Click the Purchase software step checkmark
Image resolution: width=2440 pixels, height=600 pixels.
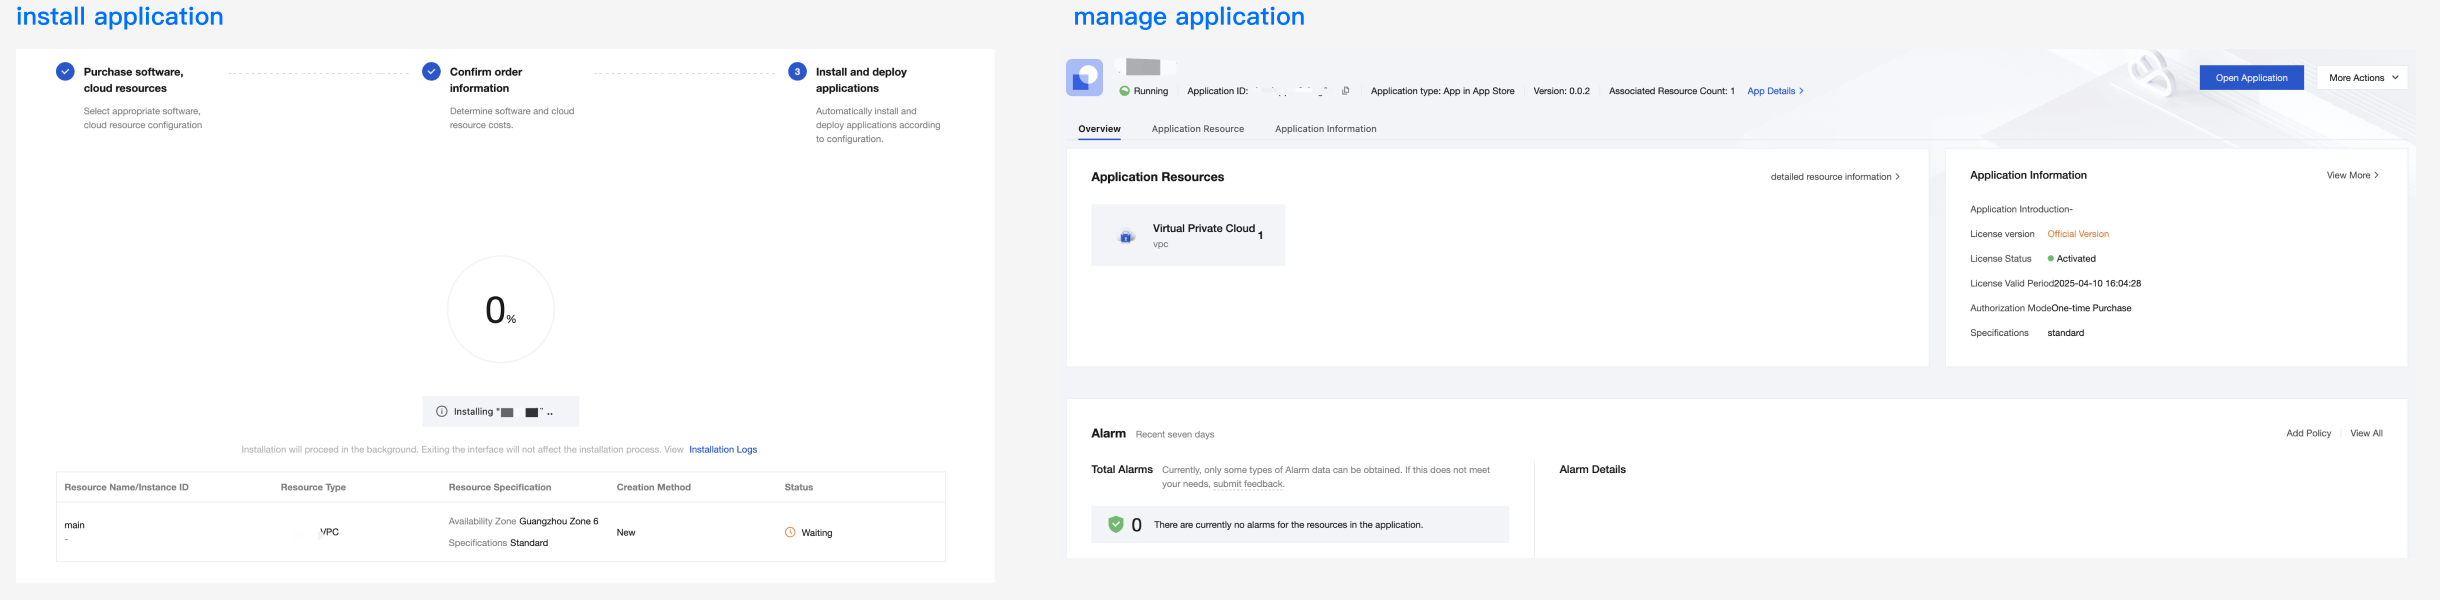tap(65, 72)
